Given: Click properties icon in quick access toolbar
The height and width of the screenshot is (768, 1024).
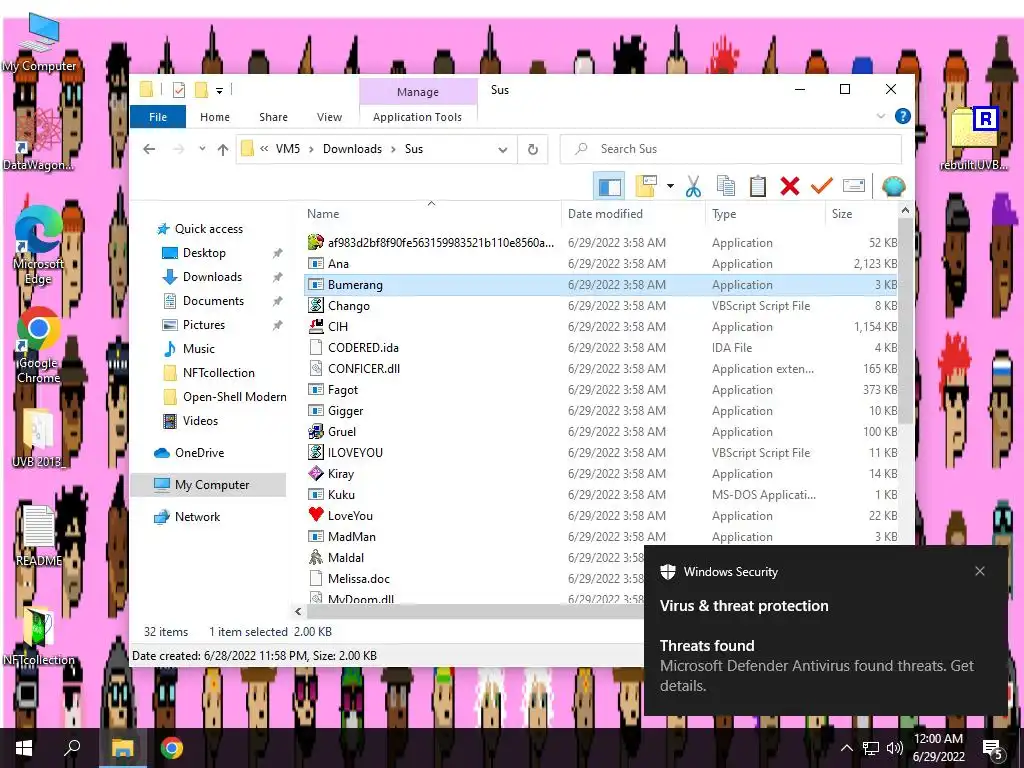Looking at the screenshot, I should [x=179, y=90].
